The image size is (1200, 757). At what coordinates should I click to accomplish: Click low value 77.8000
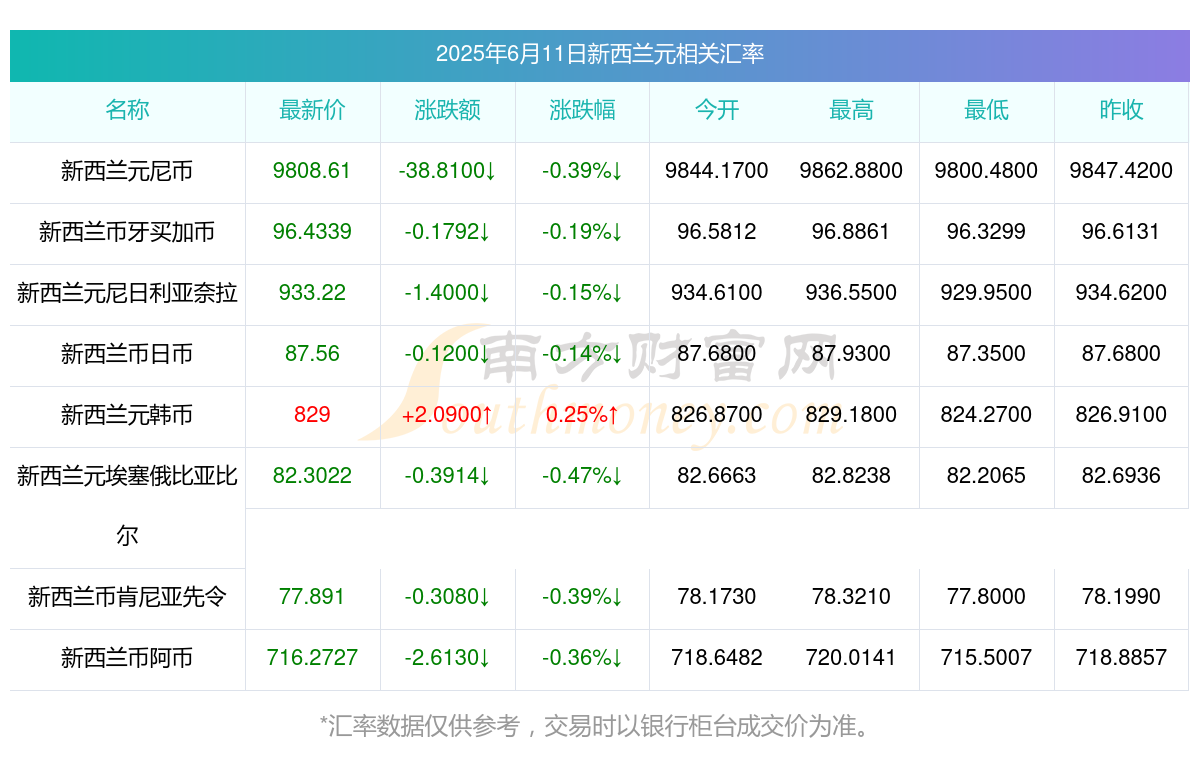coord(986,597)
